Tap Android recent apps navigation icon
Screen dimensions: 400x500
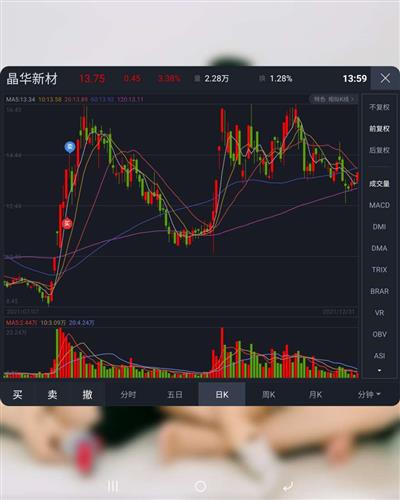point(113,486)
